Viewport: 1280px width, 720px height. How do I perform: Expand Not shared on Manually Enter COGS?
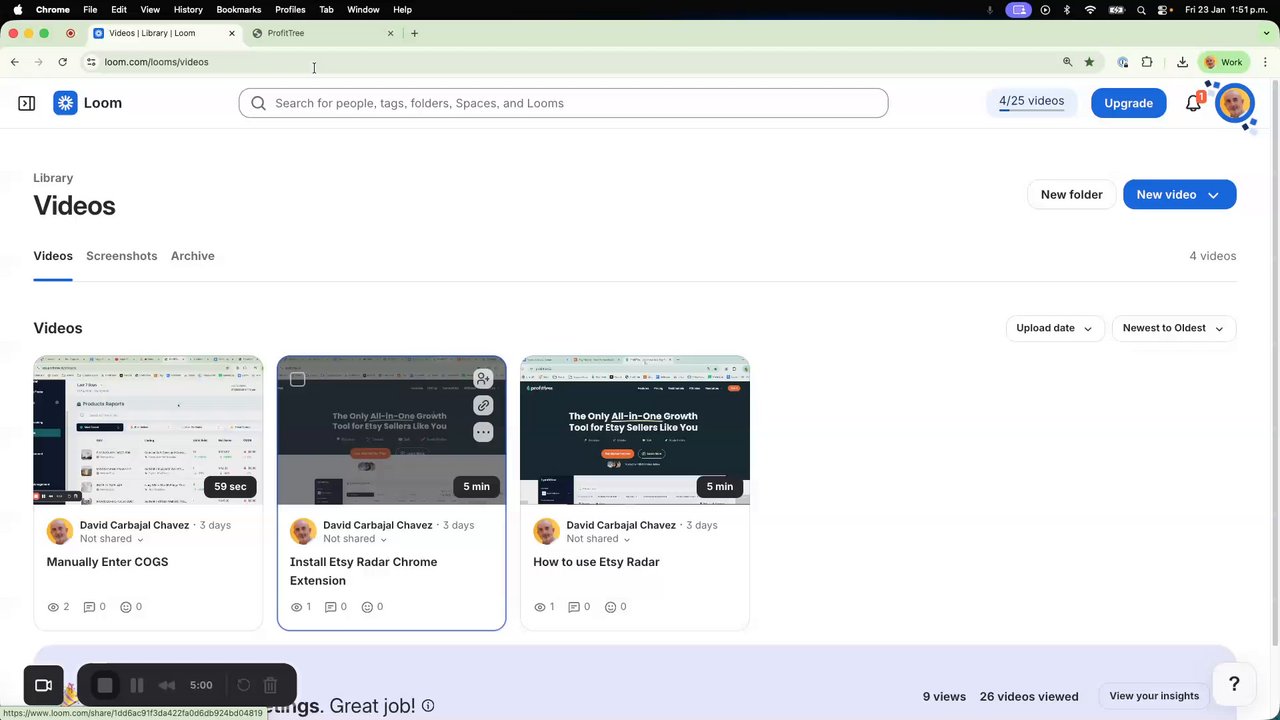pos(111,539)
